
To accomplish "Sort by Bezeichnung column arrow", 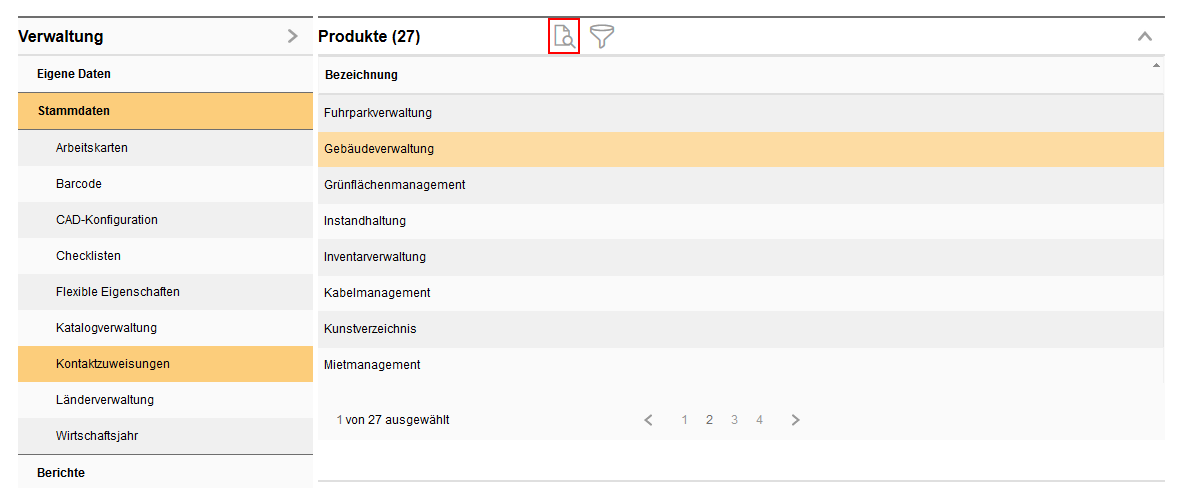I will click(x=1156, y=66).
